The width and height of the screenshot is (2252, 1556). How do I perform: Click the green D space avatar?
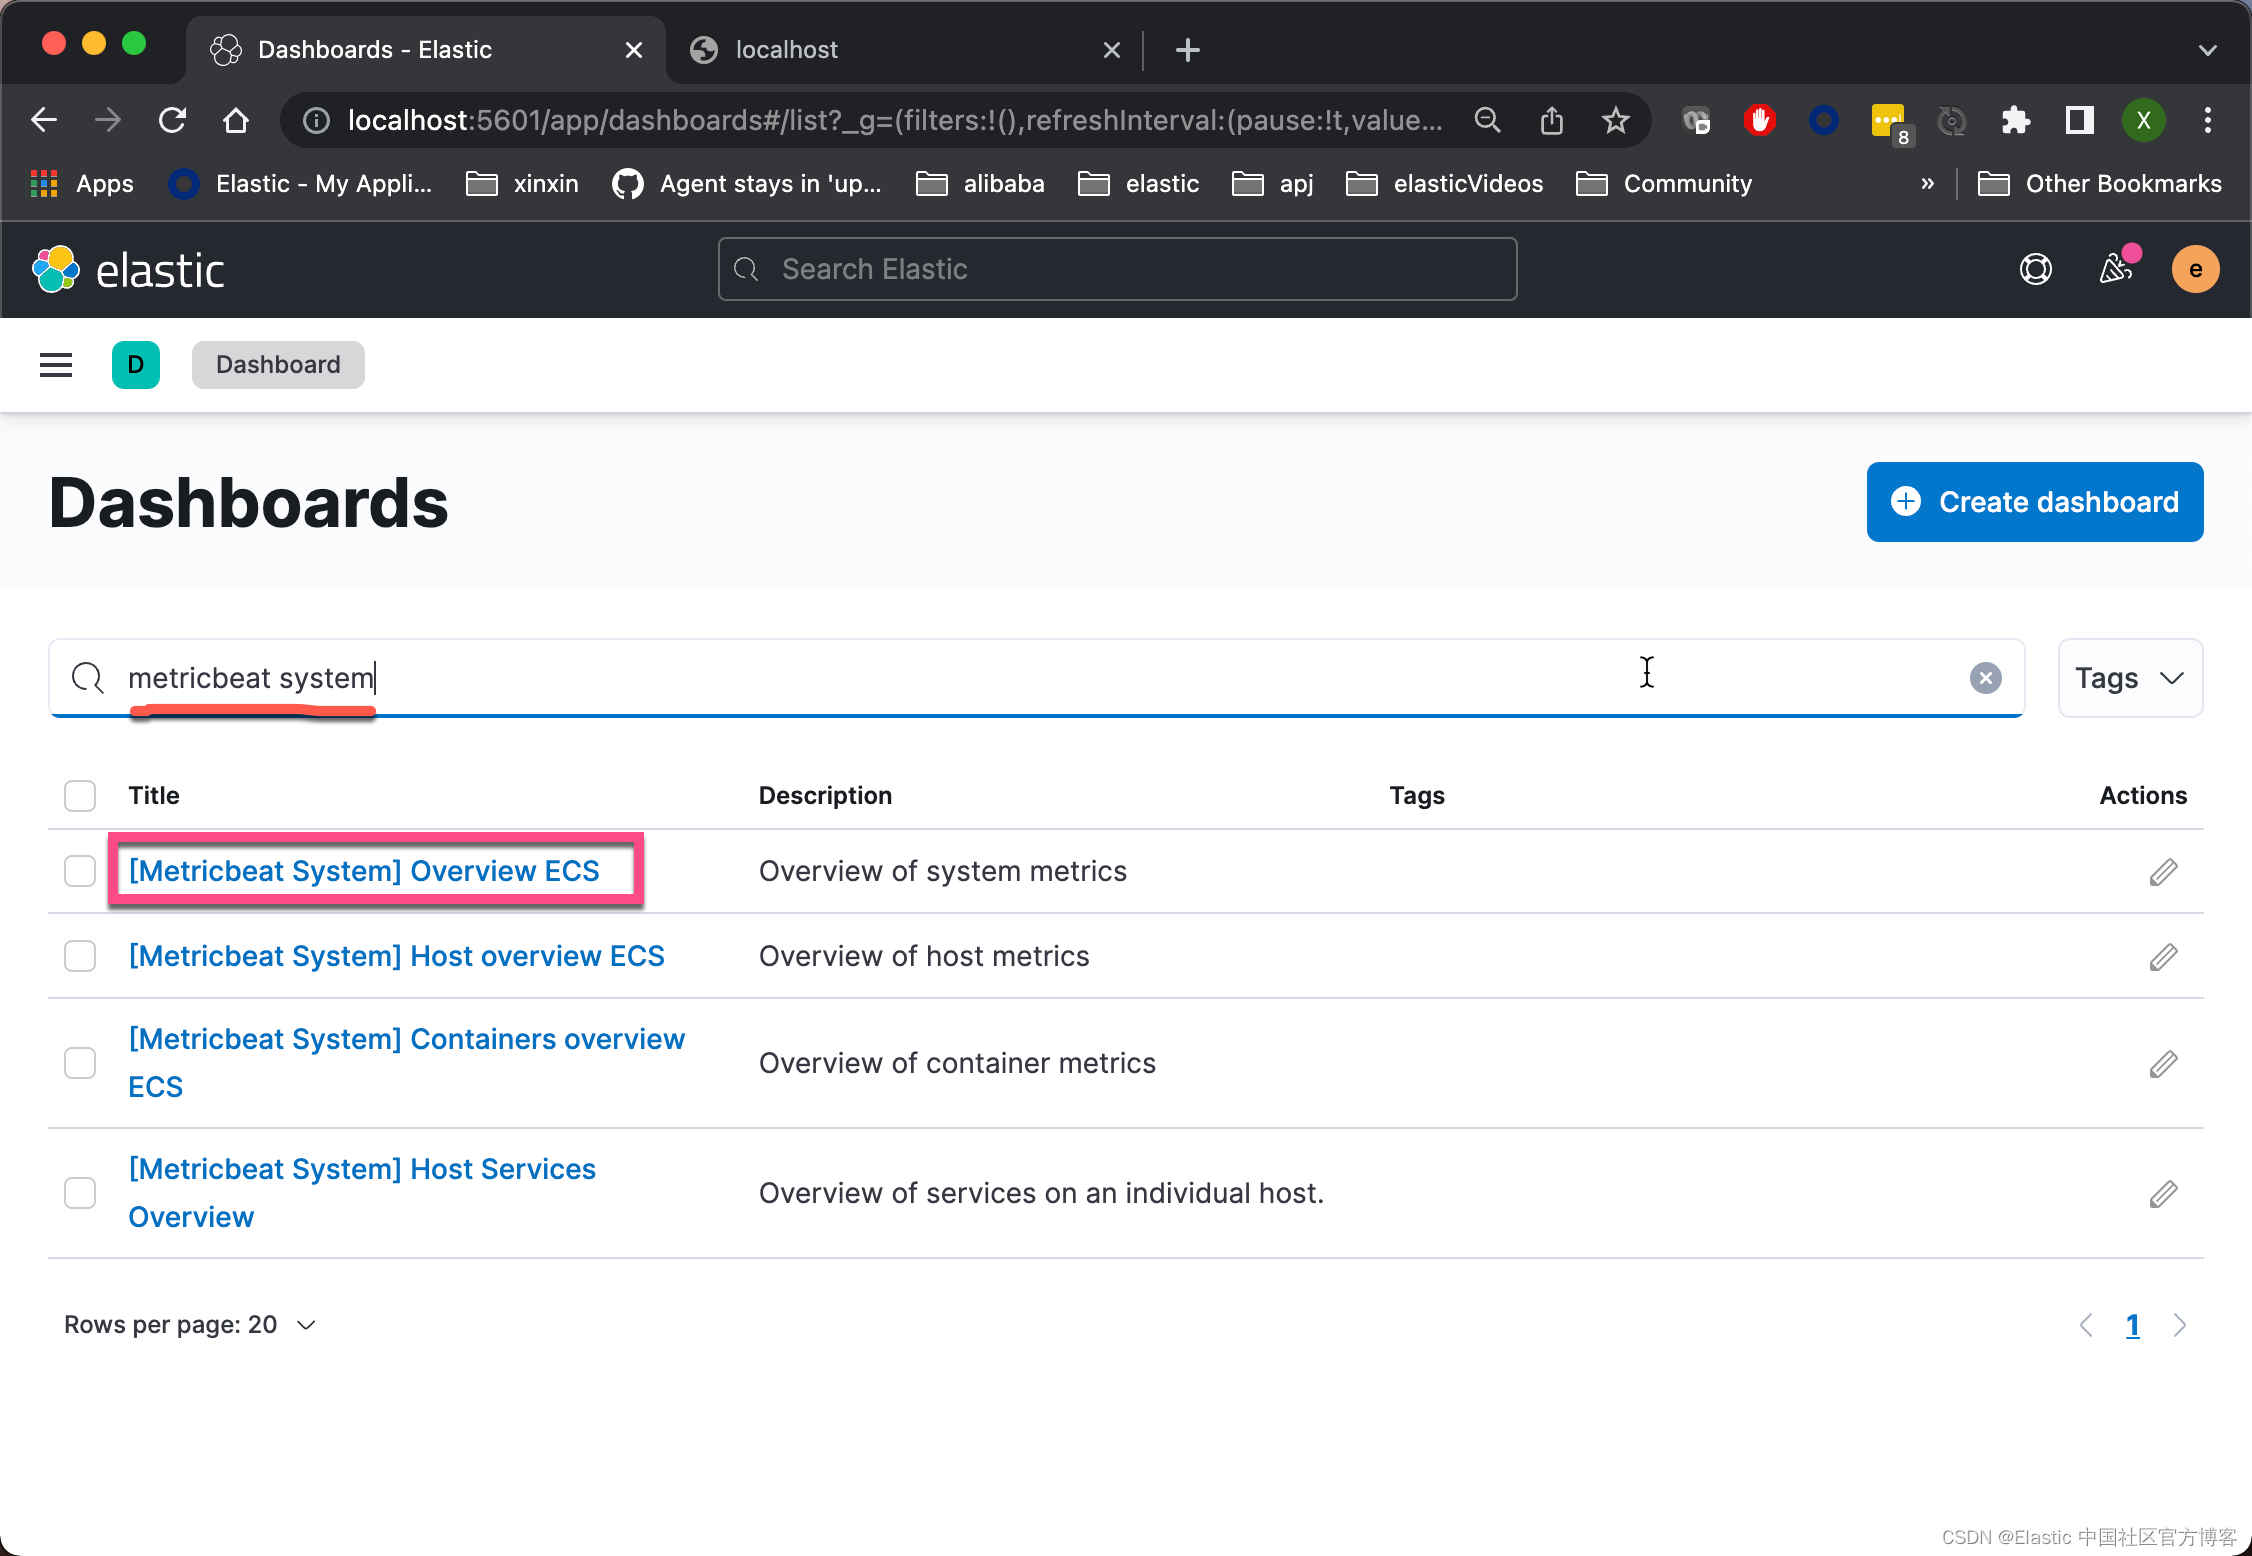tap(136, 365)
